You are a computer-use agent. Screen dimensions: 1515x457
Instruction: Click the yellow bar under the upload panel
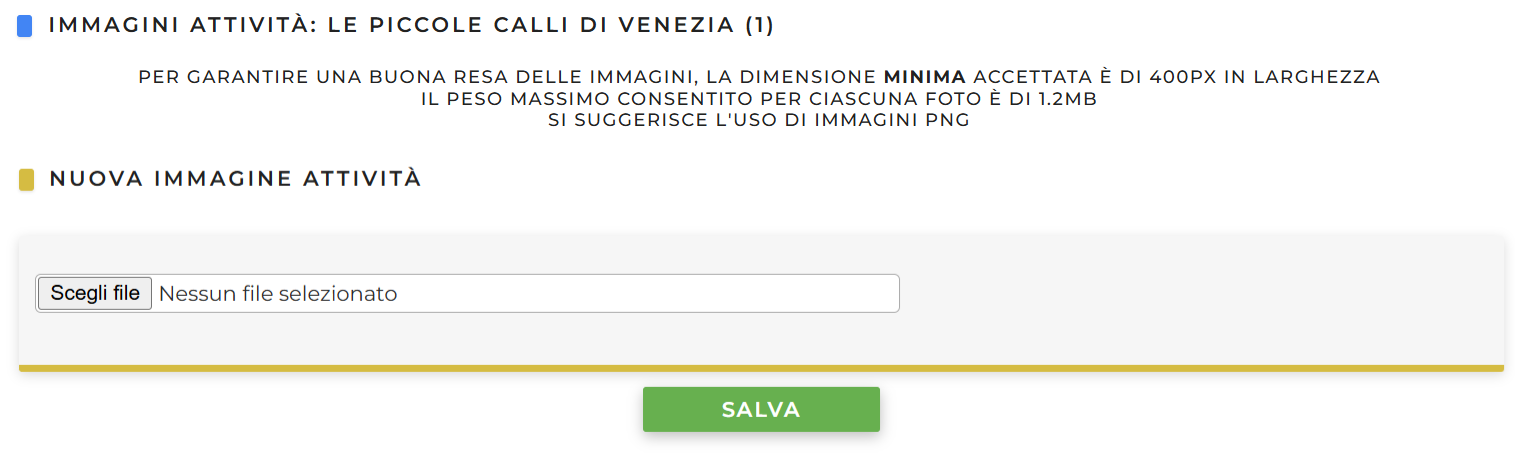tap(760, 368)
